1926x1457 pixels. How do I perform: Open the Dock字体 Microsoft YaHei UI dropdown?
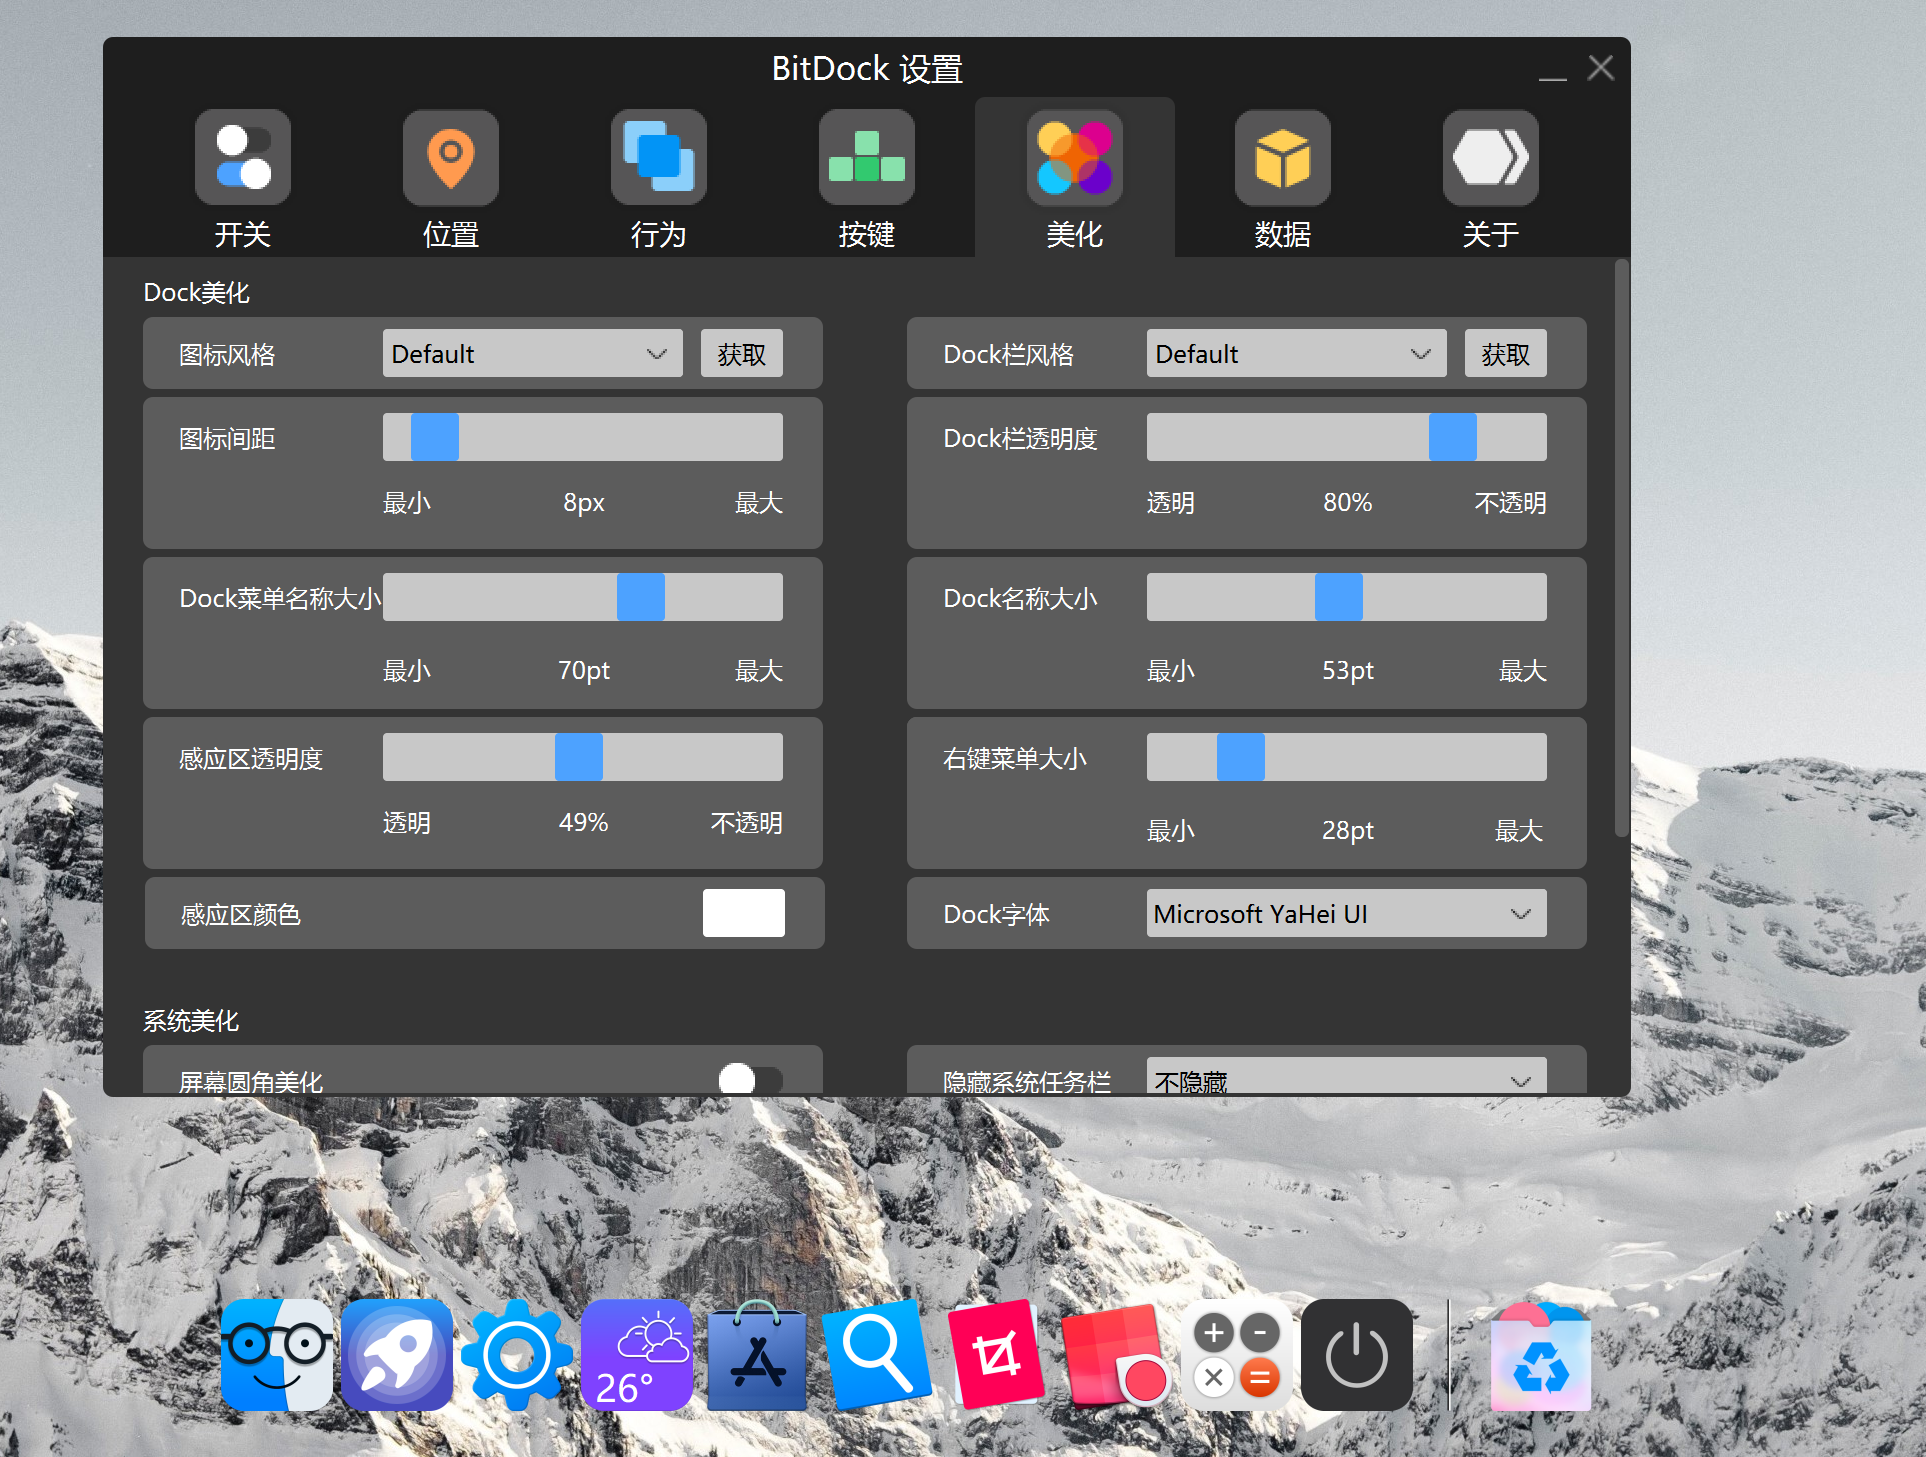[1346, 913]
